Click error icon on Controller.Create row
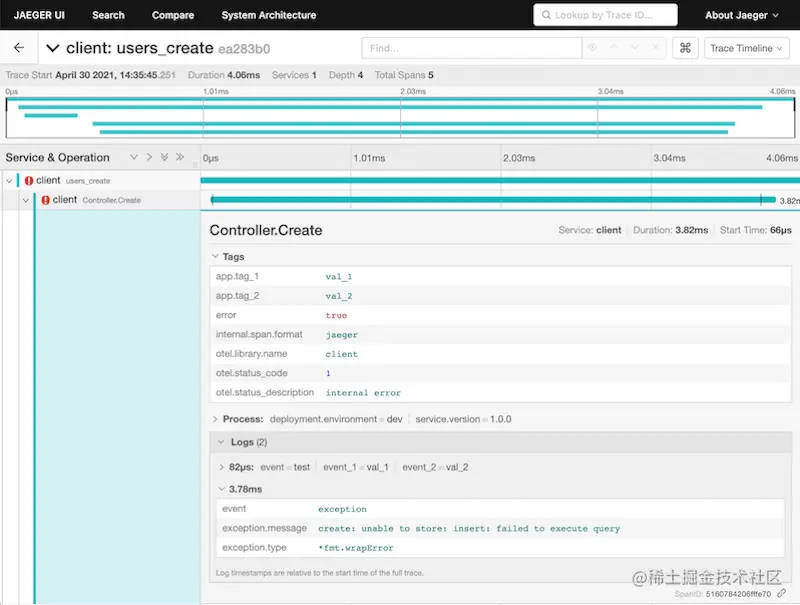The image size is (800, 605). point(45,200)
